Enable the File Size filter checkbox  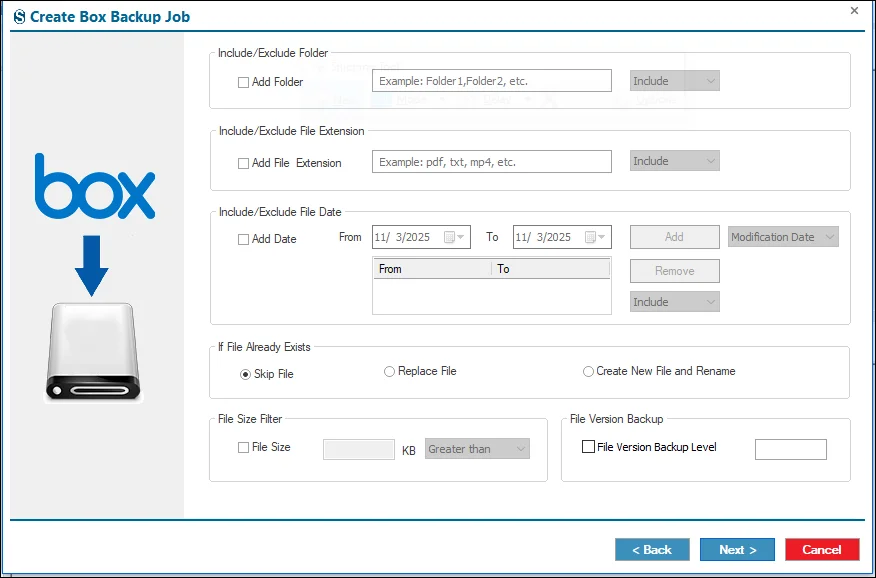click(x=244, y=448)
